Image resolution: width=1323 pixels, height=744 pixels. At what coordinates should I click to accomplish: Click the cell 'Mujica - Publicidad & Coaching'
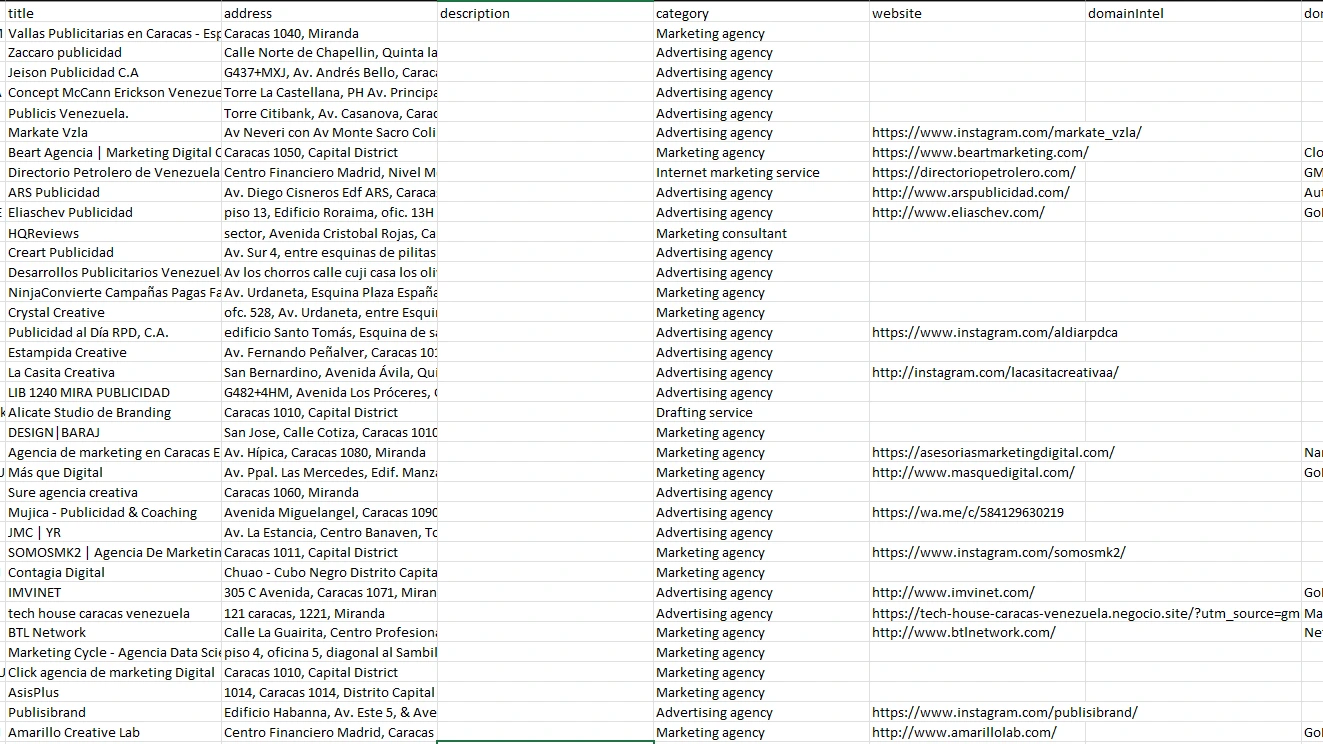pyautogui.click(x=113, y=513)
